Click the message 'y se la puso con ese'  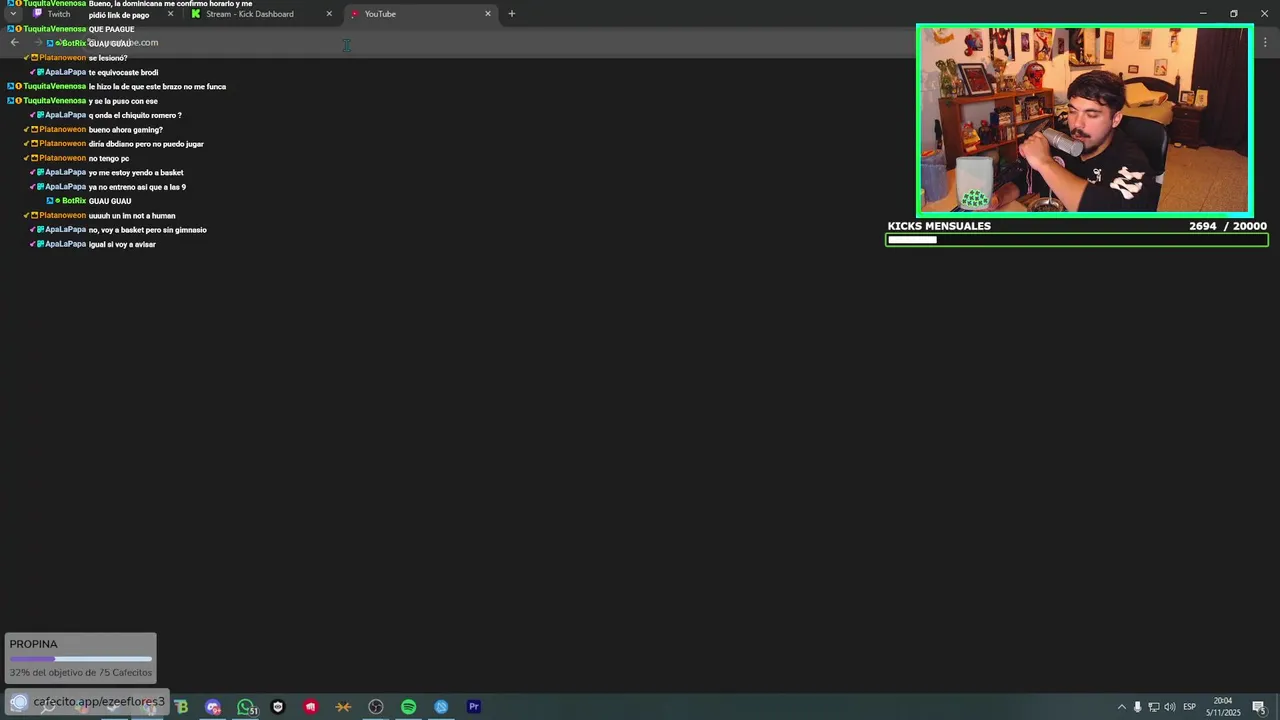point(123,101)
